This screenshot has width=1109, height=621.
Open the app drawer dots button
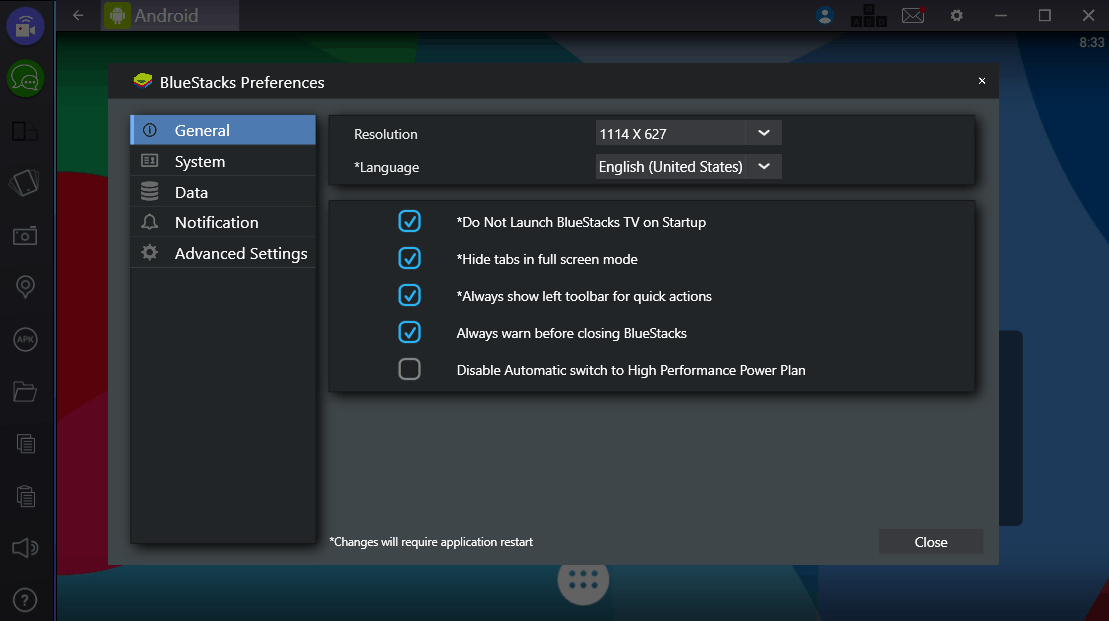(583, 580)
